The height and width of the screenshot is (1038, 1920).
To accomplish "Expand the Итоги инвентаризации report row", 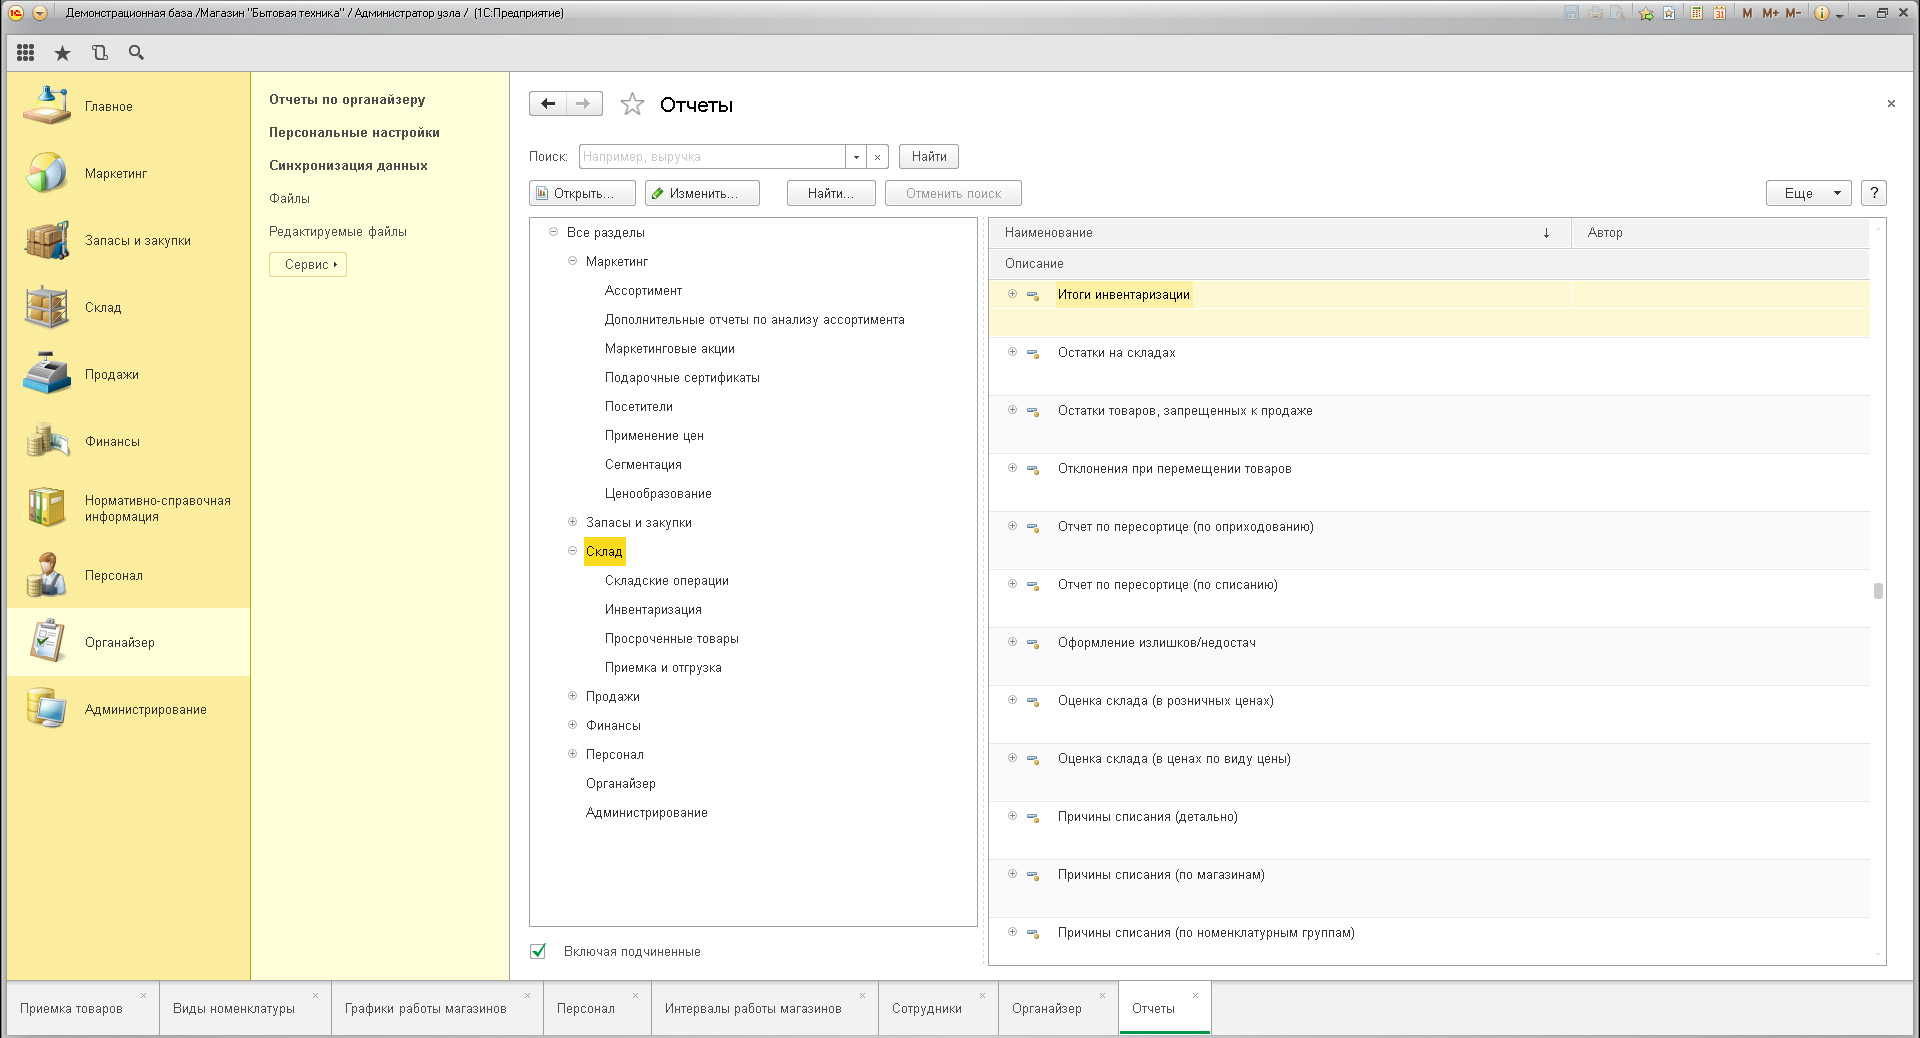I will [x=1012, y=294].
